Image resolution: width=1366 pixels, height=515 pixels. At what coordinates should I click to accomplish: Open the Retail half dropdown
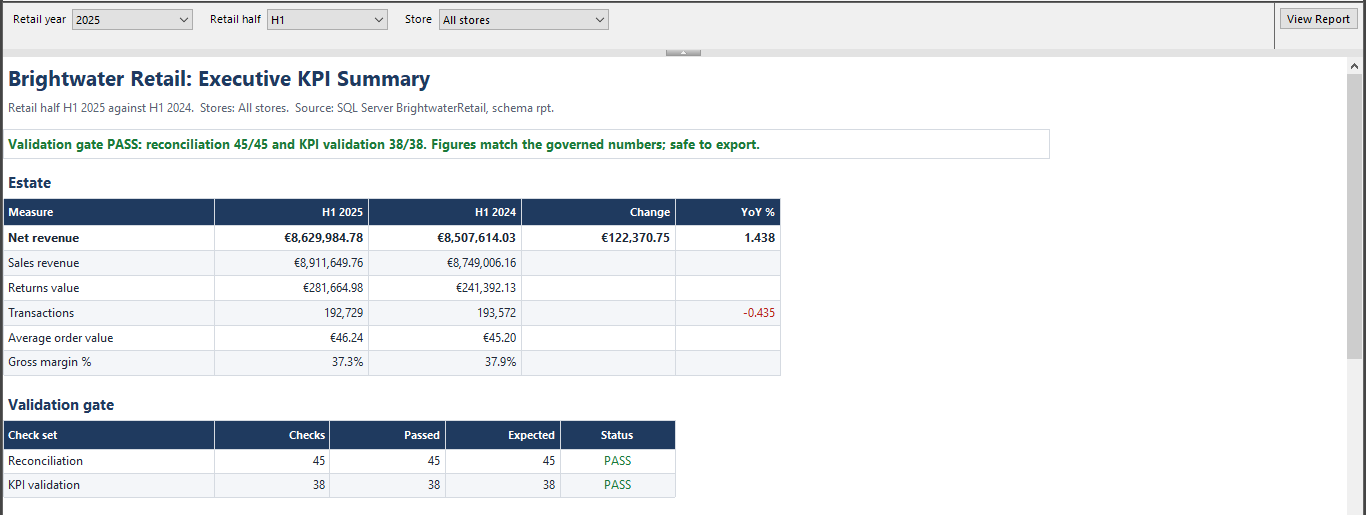coord(327,19)
